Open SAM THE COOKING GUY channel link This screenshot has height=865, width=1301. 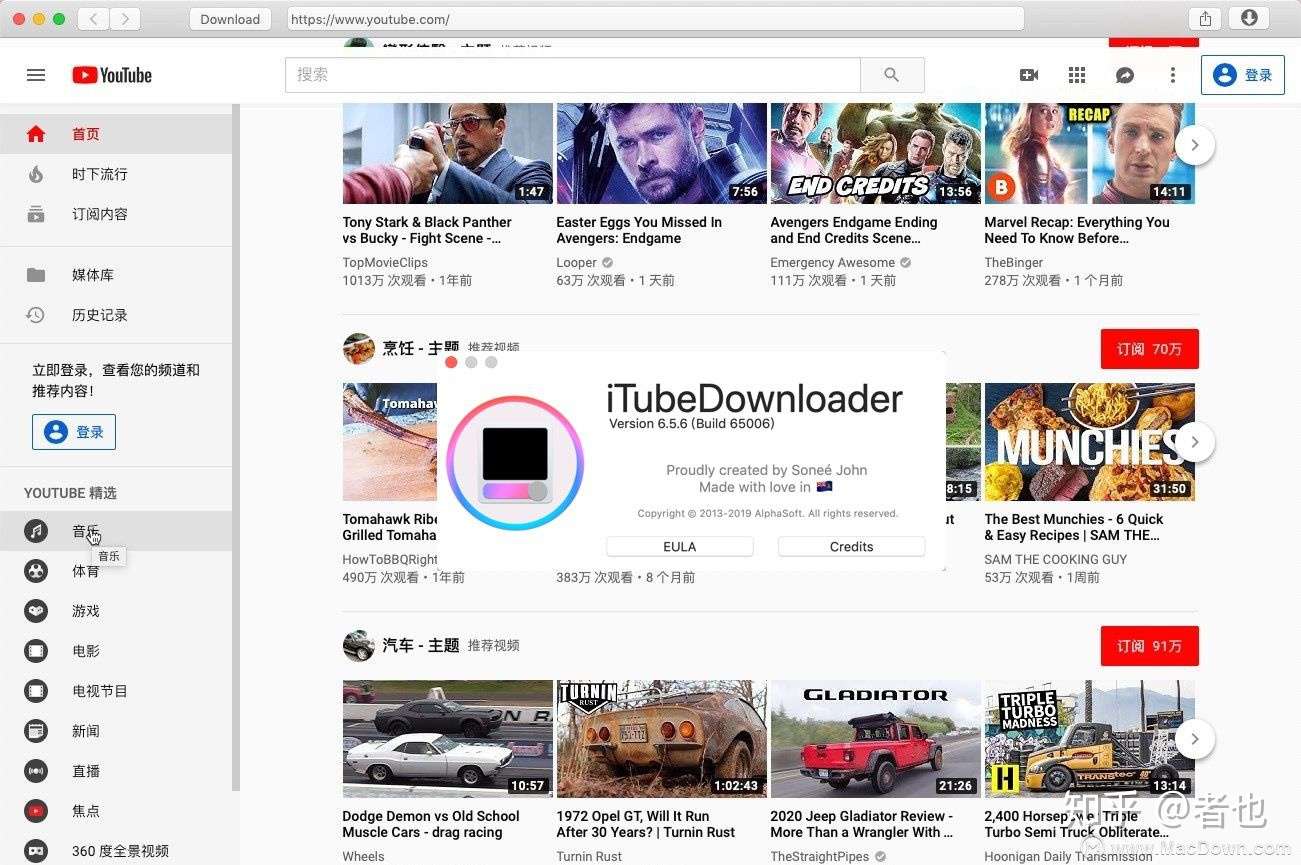(1056, 560)
